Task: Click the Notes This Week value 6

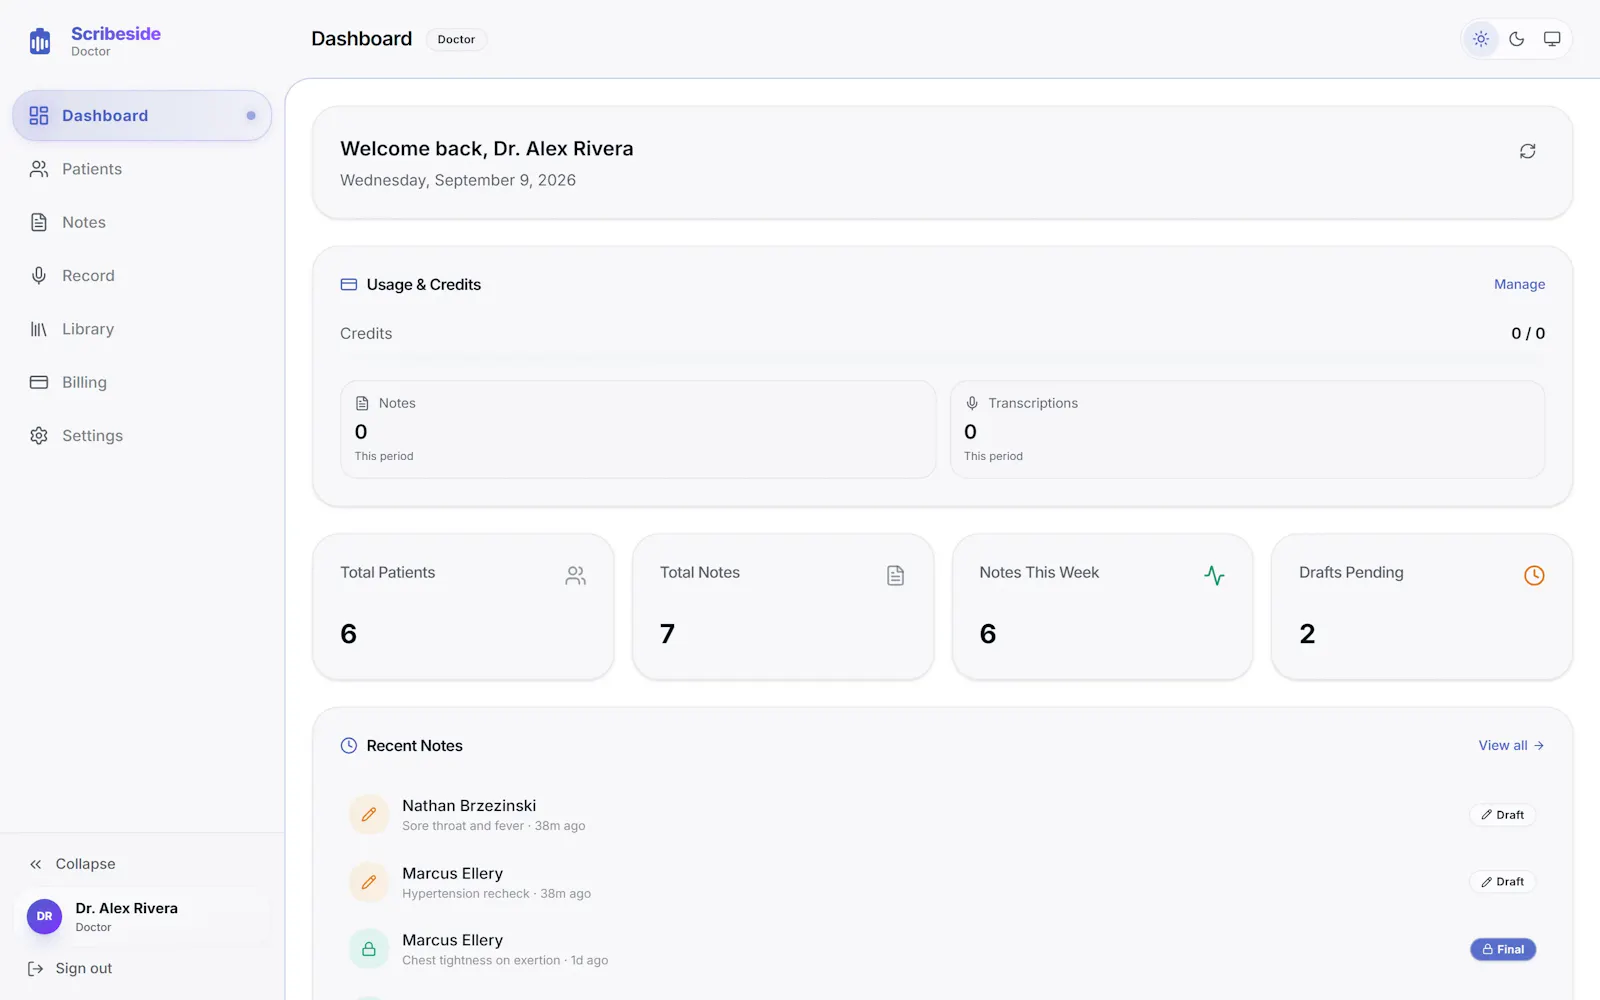Action: [988, 634]
